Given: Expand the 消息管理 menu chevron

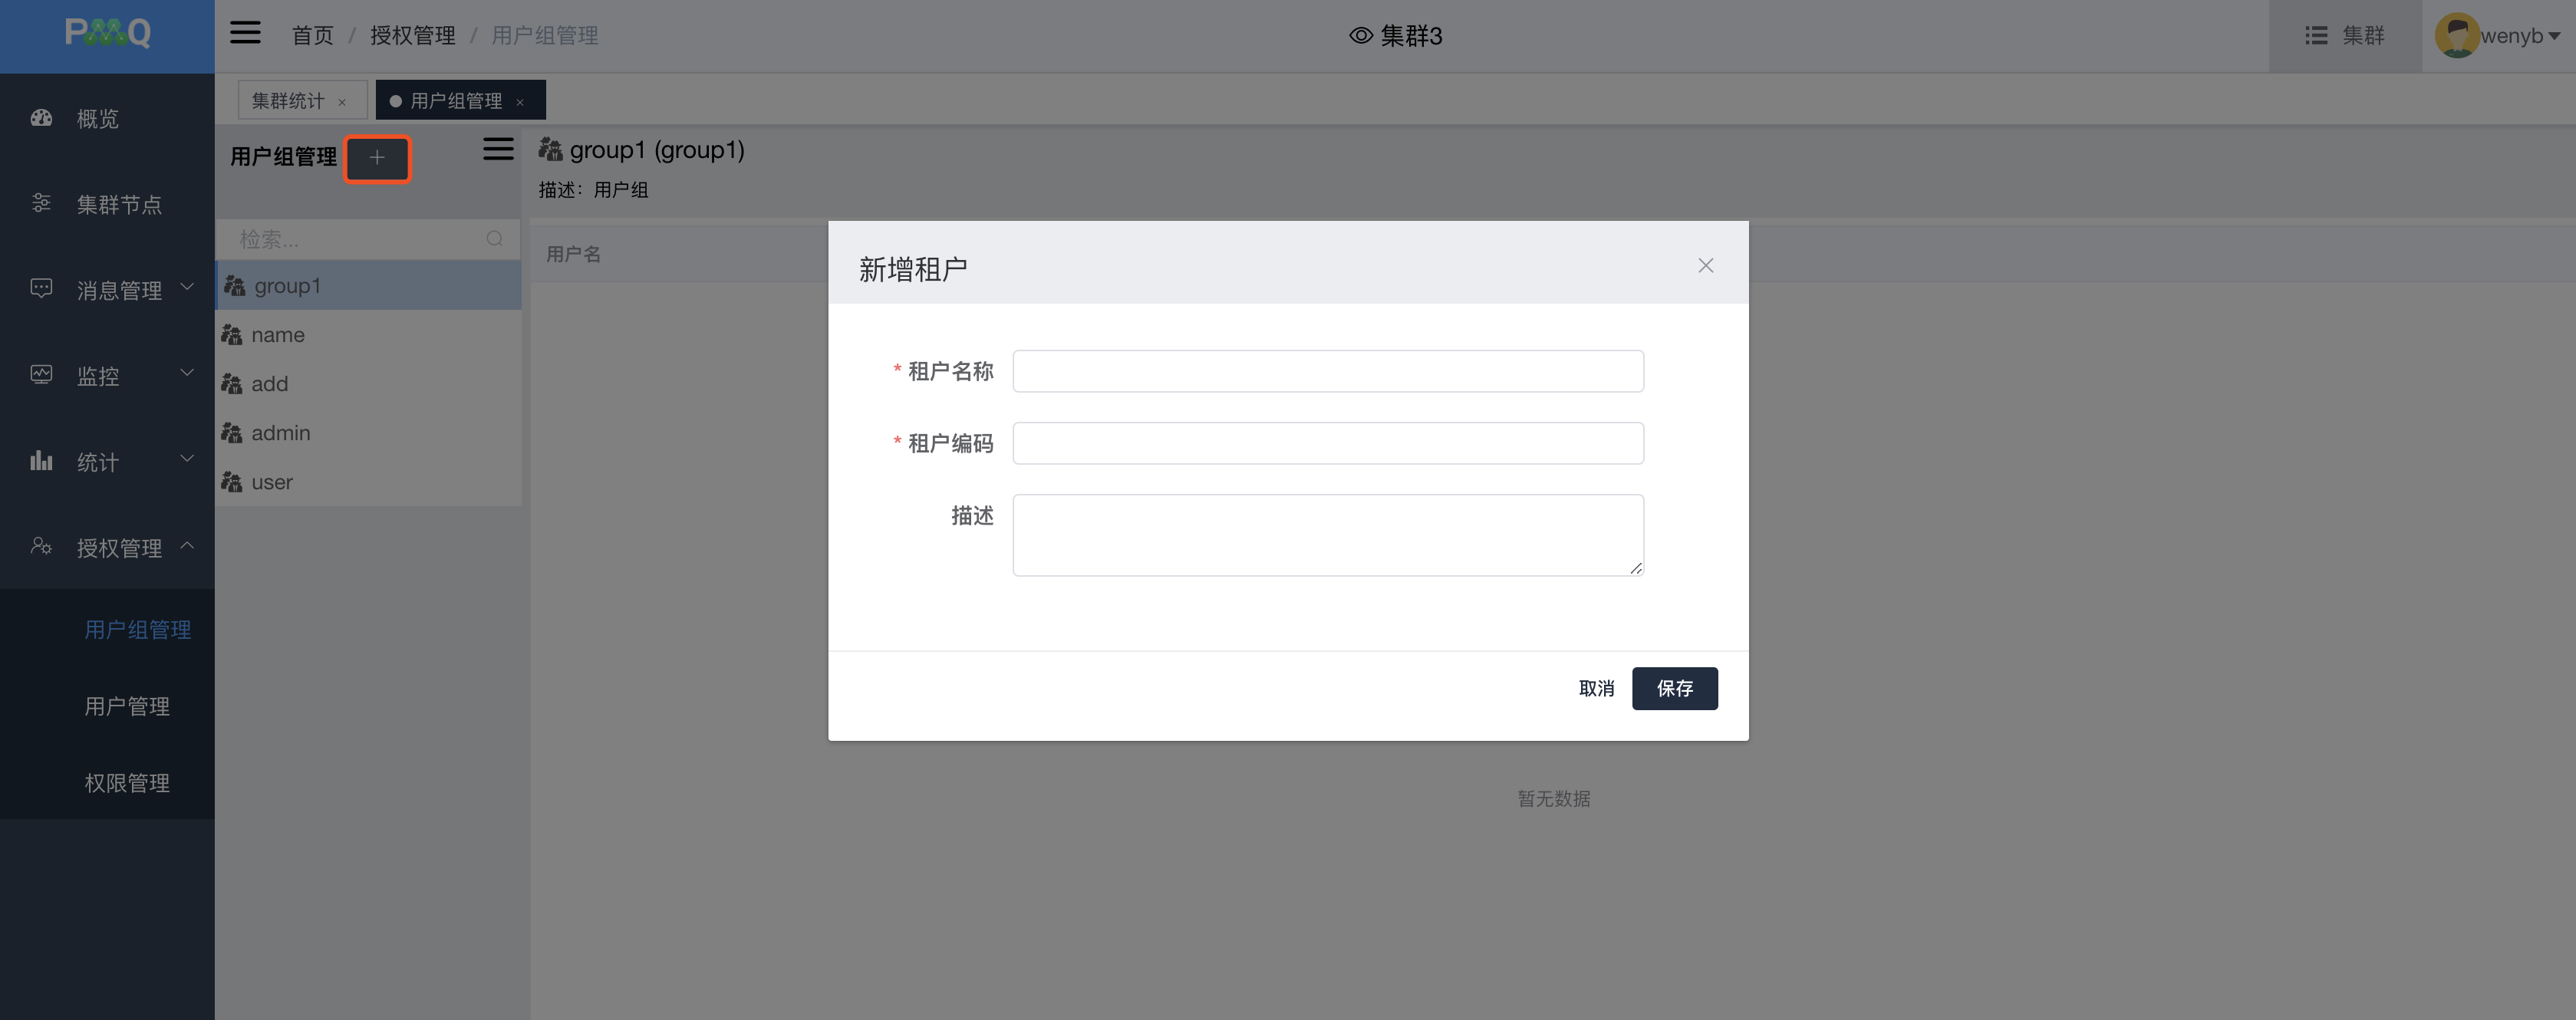Looking at the screenshot, I should (x=187, y=288).
